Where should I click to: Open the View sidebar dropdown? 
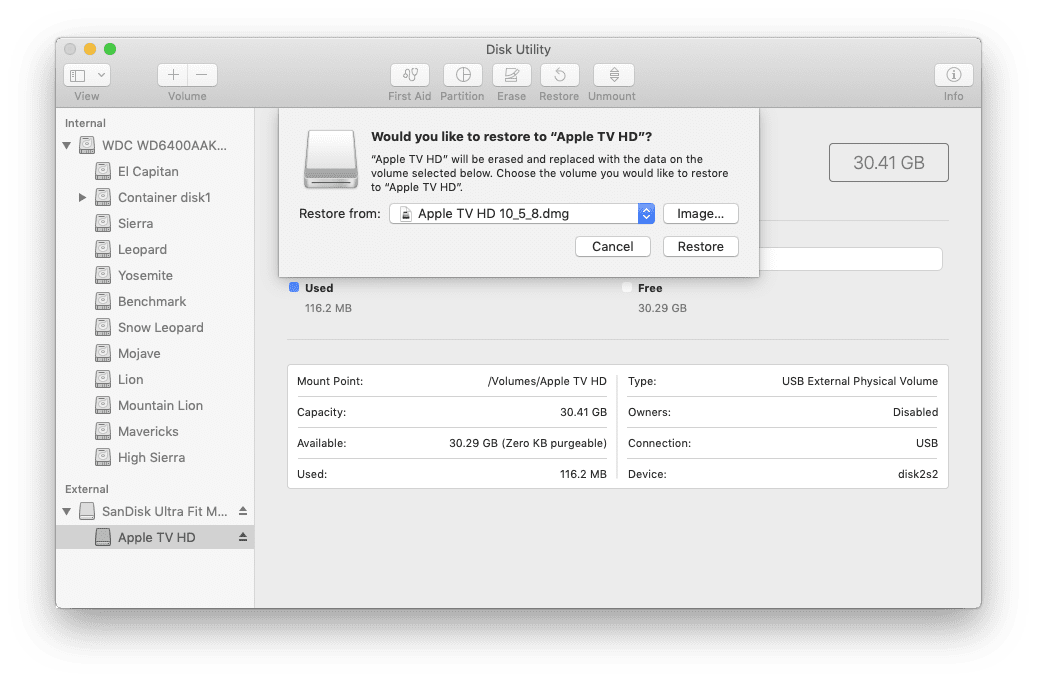coord(87,75)
